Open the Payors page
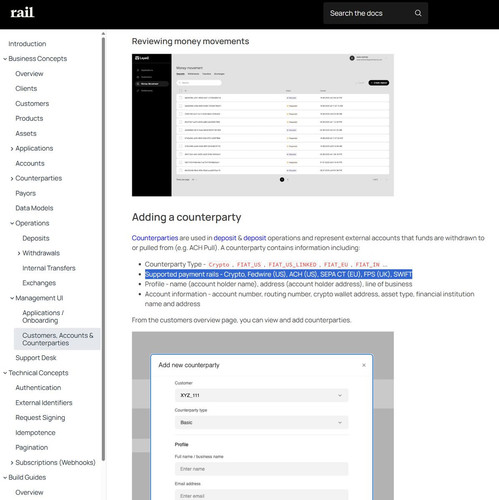Image resolution: width=499 pixels, height=500 pixels. [25, 193]
